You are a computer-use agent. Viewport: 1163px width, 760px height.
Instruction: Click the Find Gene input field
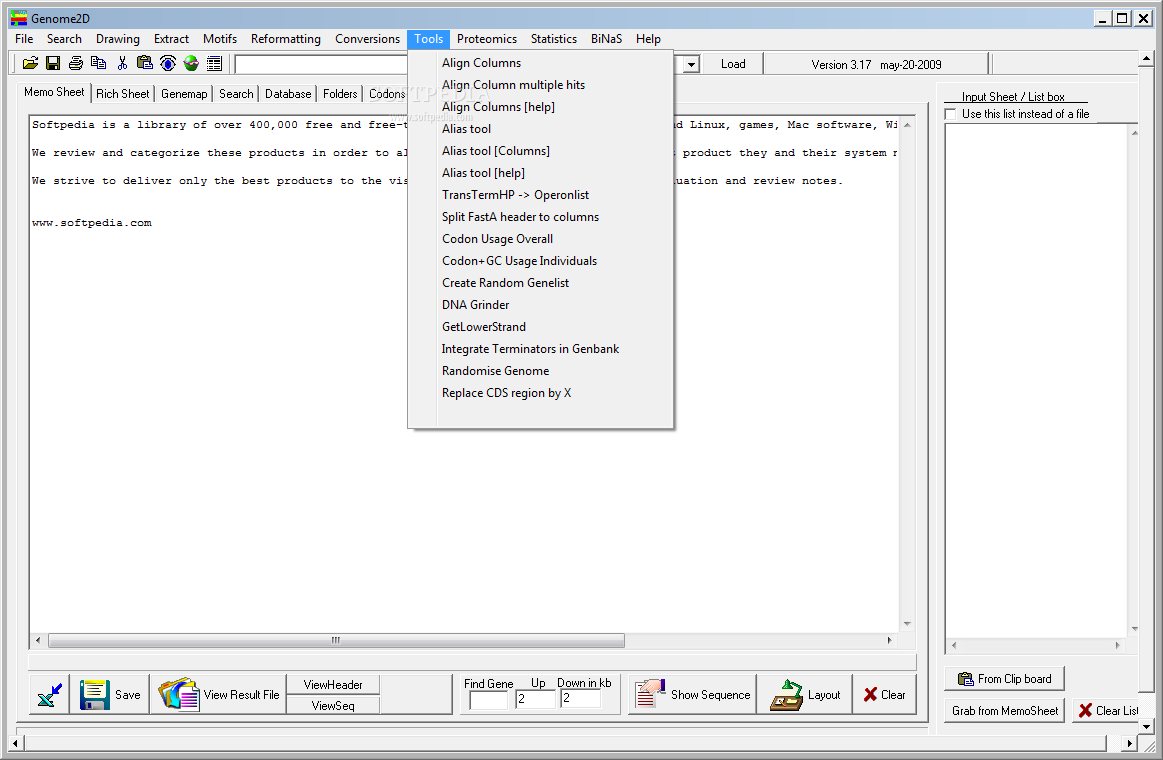[x=489, y=699]
